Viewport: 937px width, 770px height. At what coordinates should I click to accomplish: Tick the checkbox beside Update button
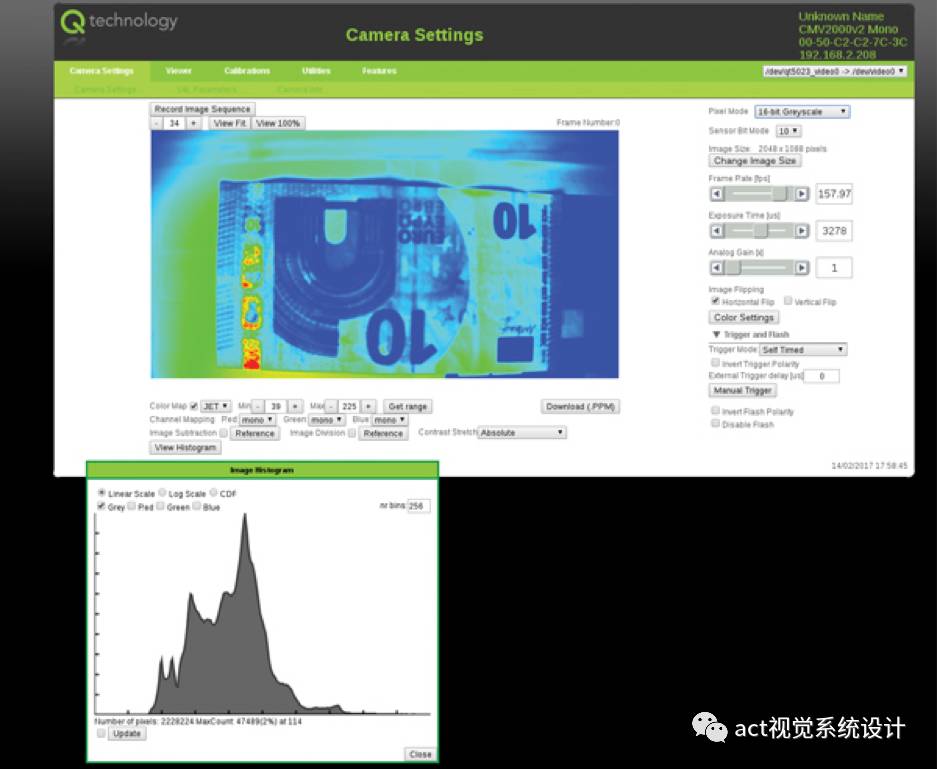101,733
